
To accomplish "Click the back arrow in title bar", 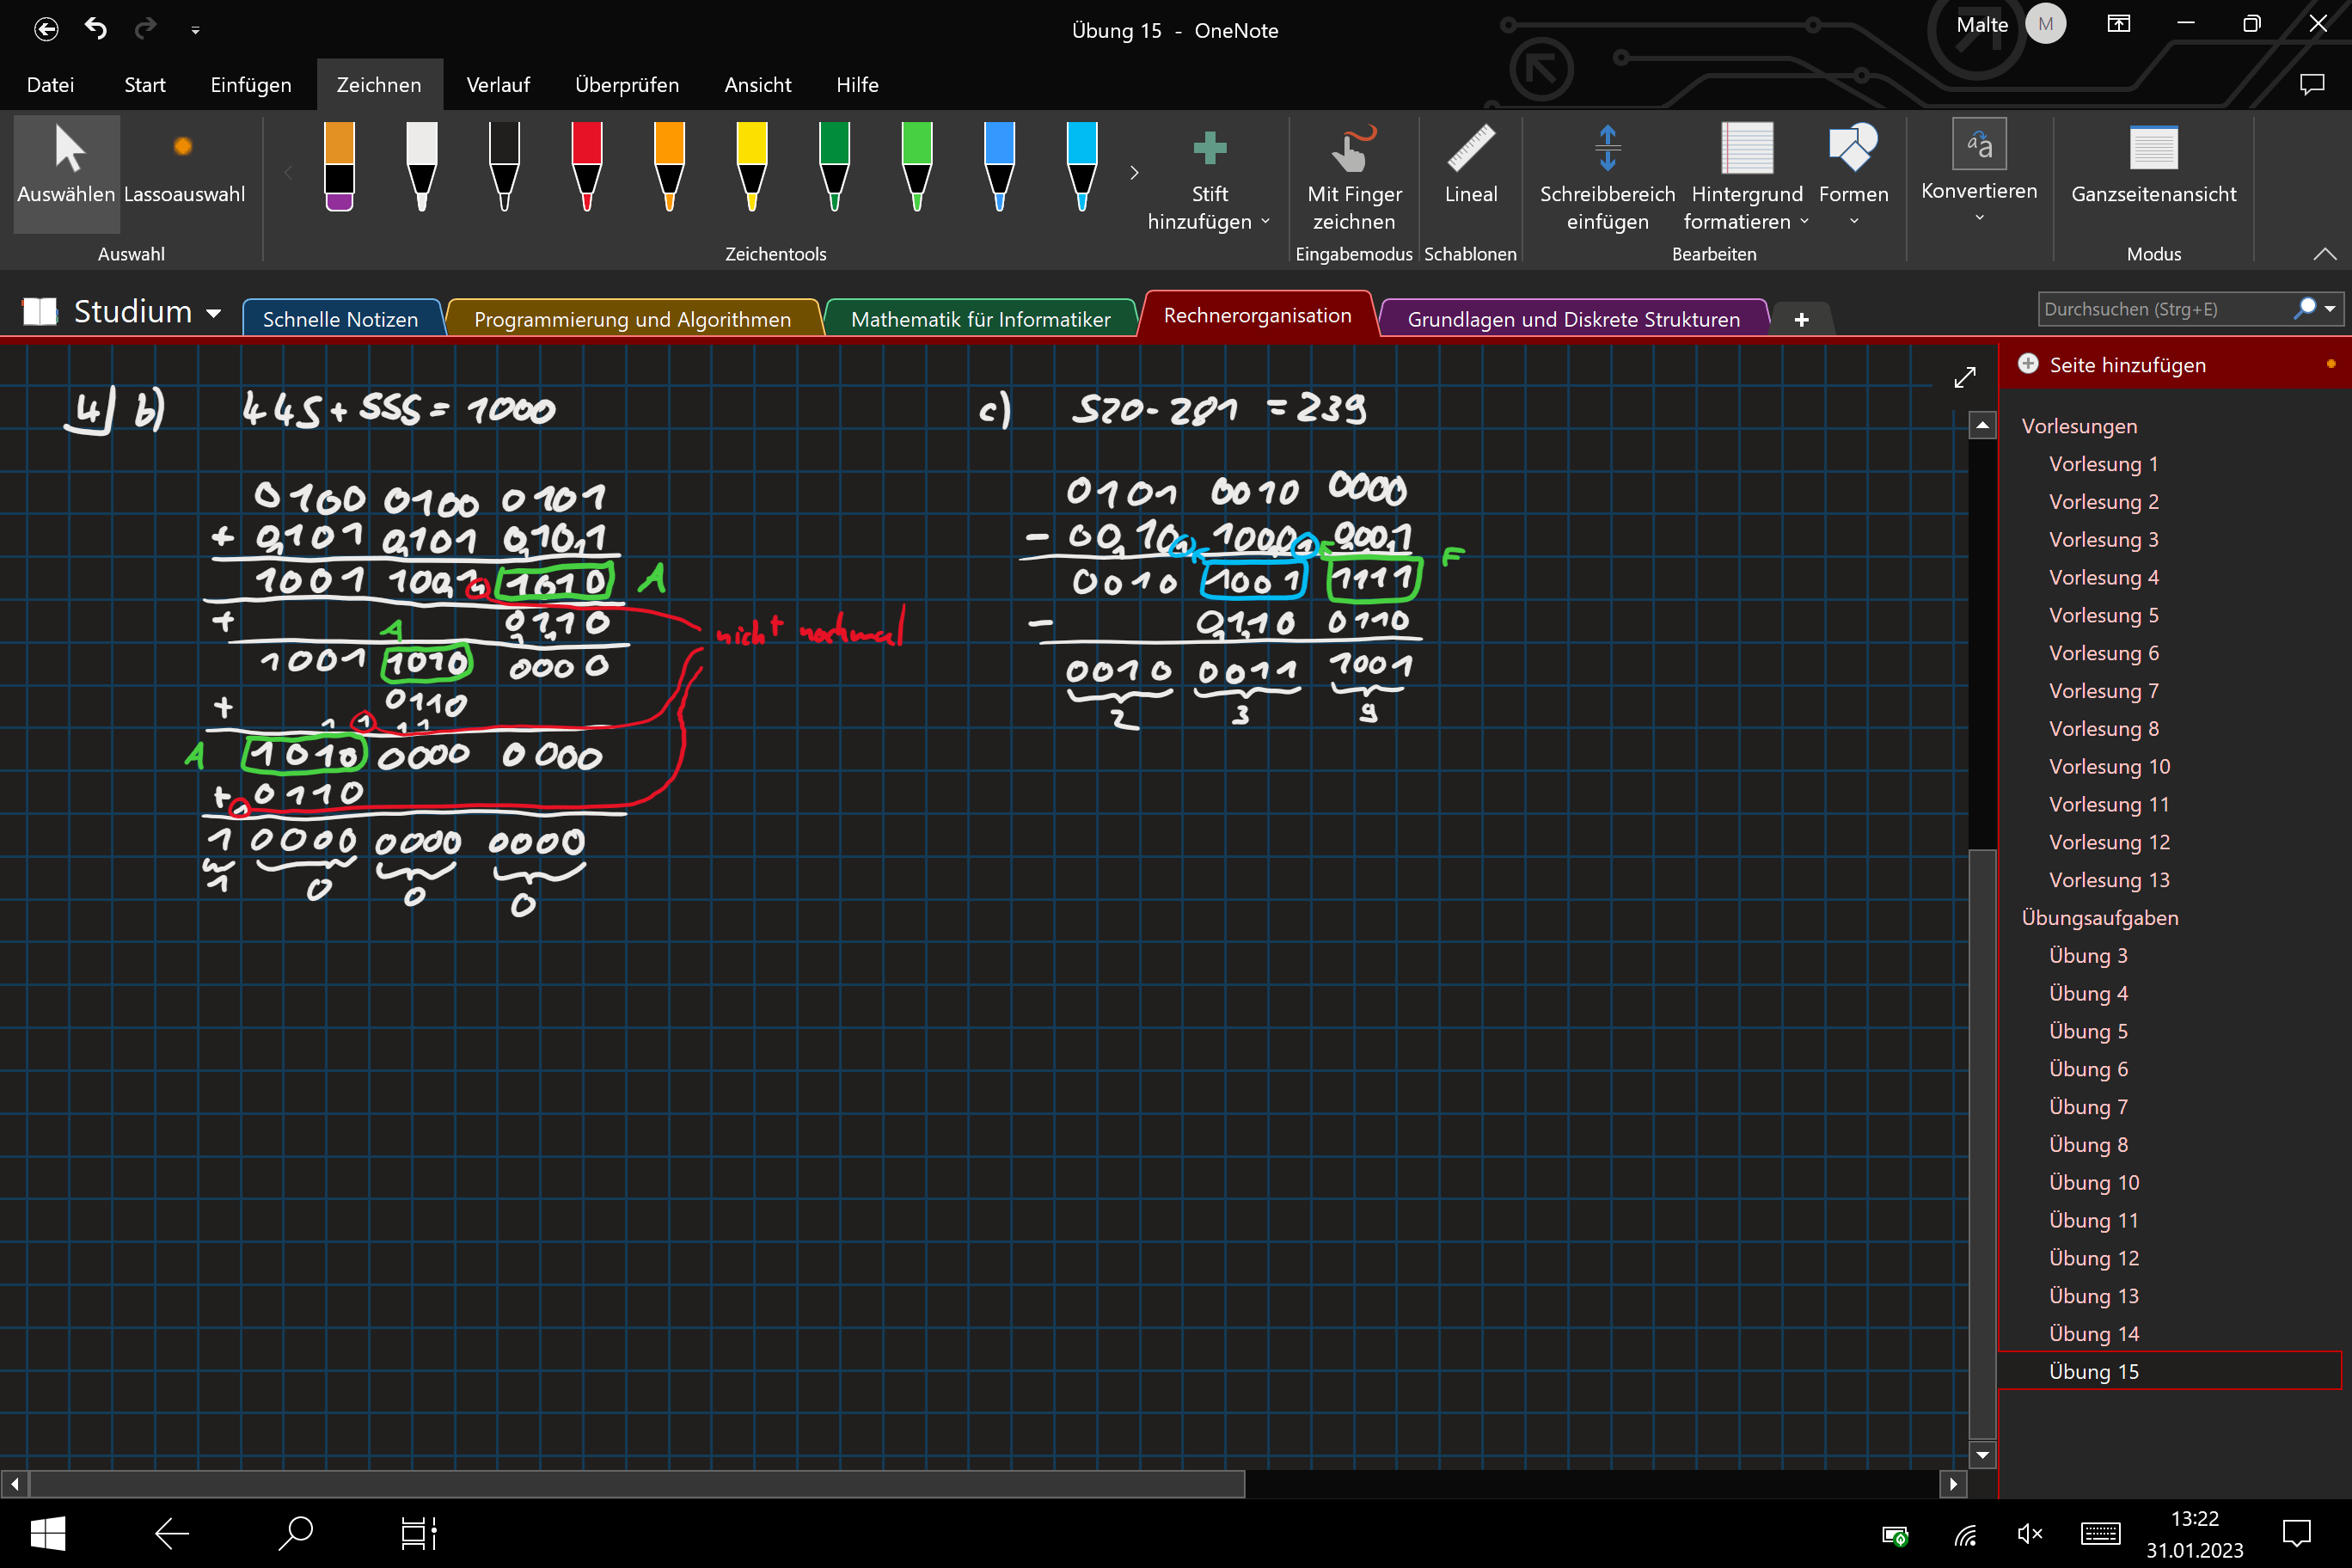I will click(x=46, y=29).
